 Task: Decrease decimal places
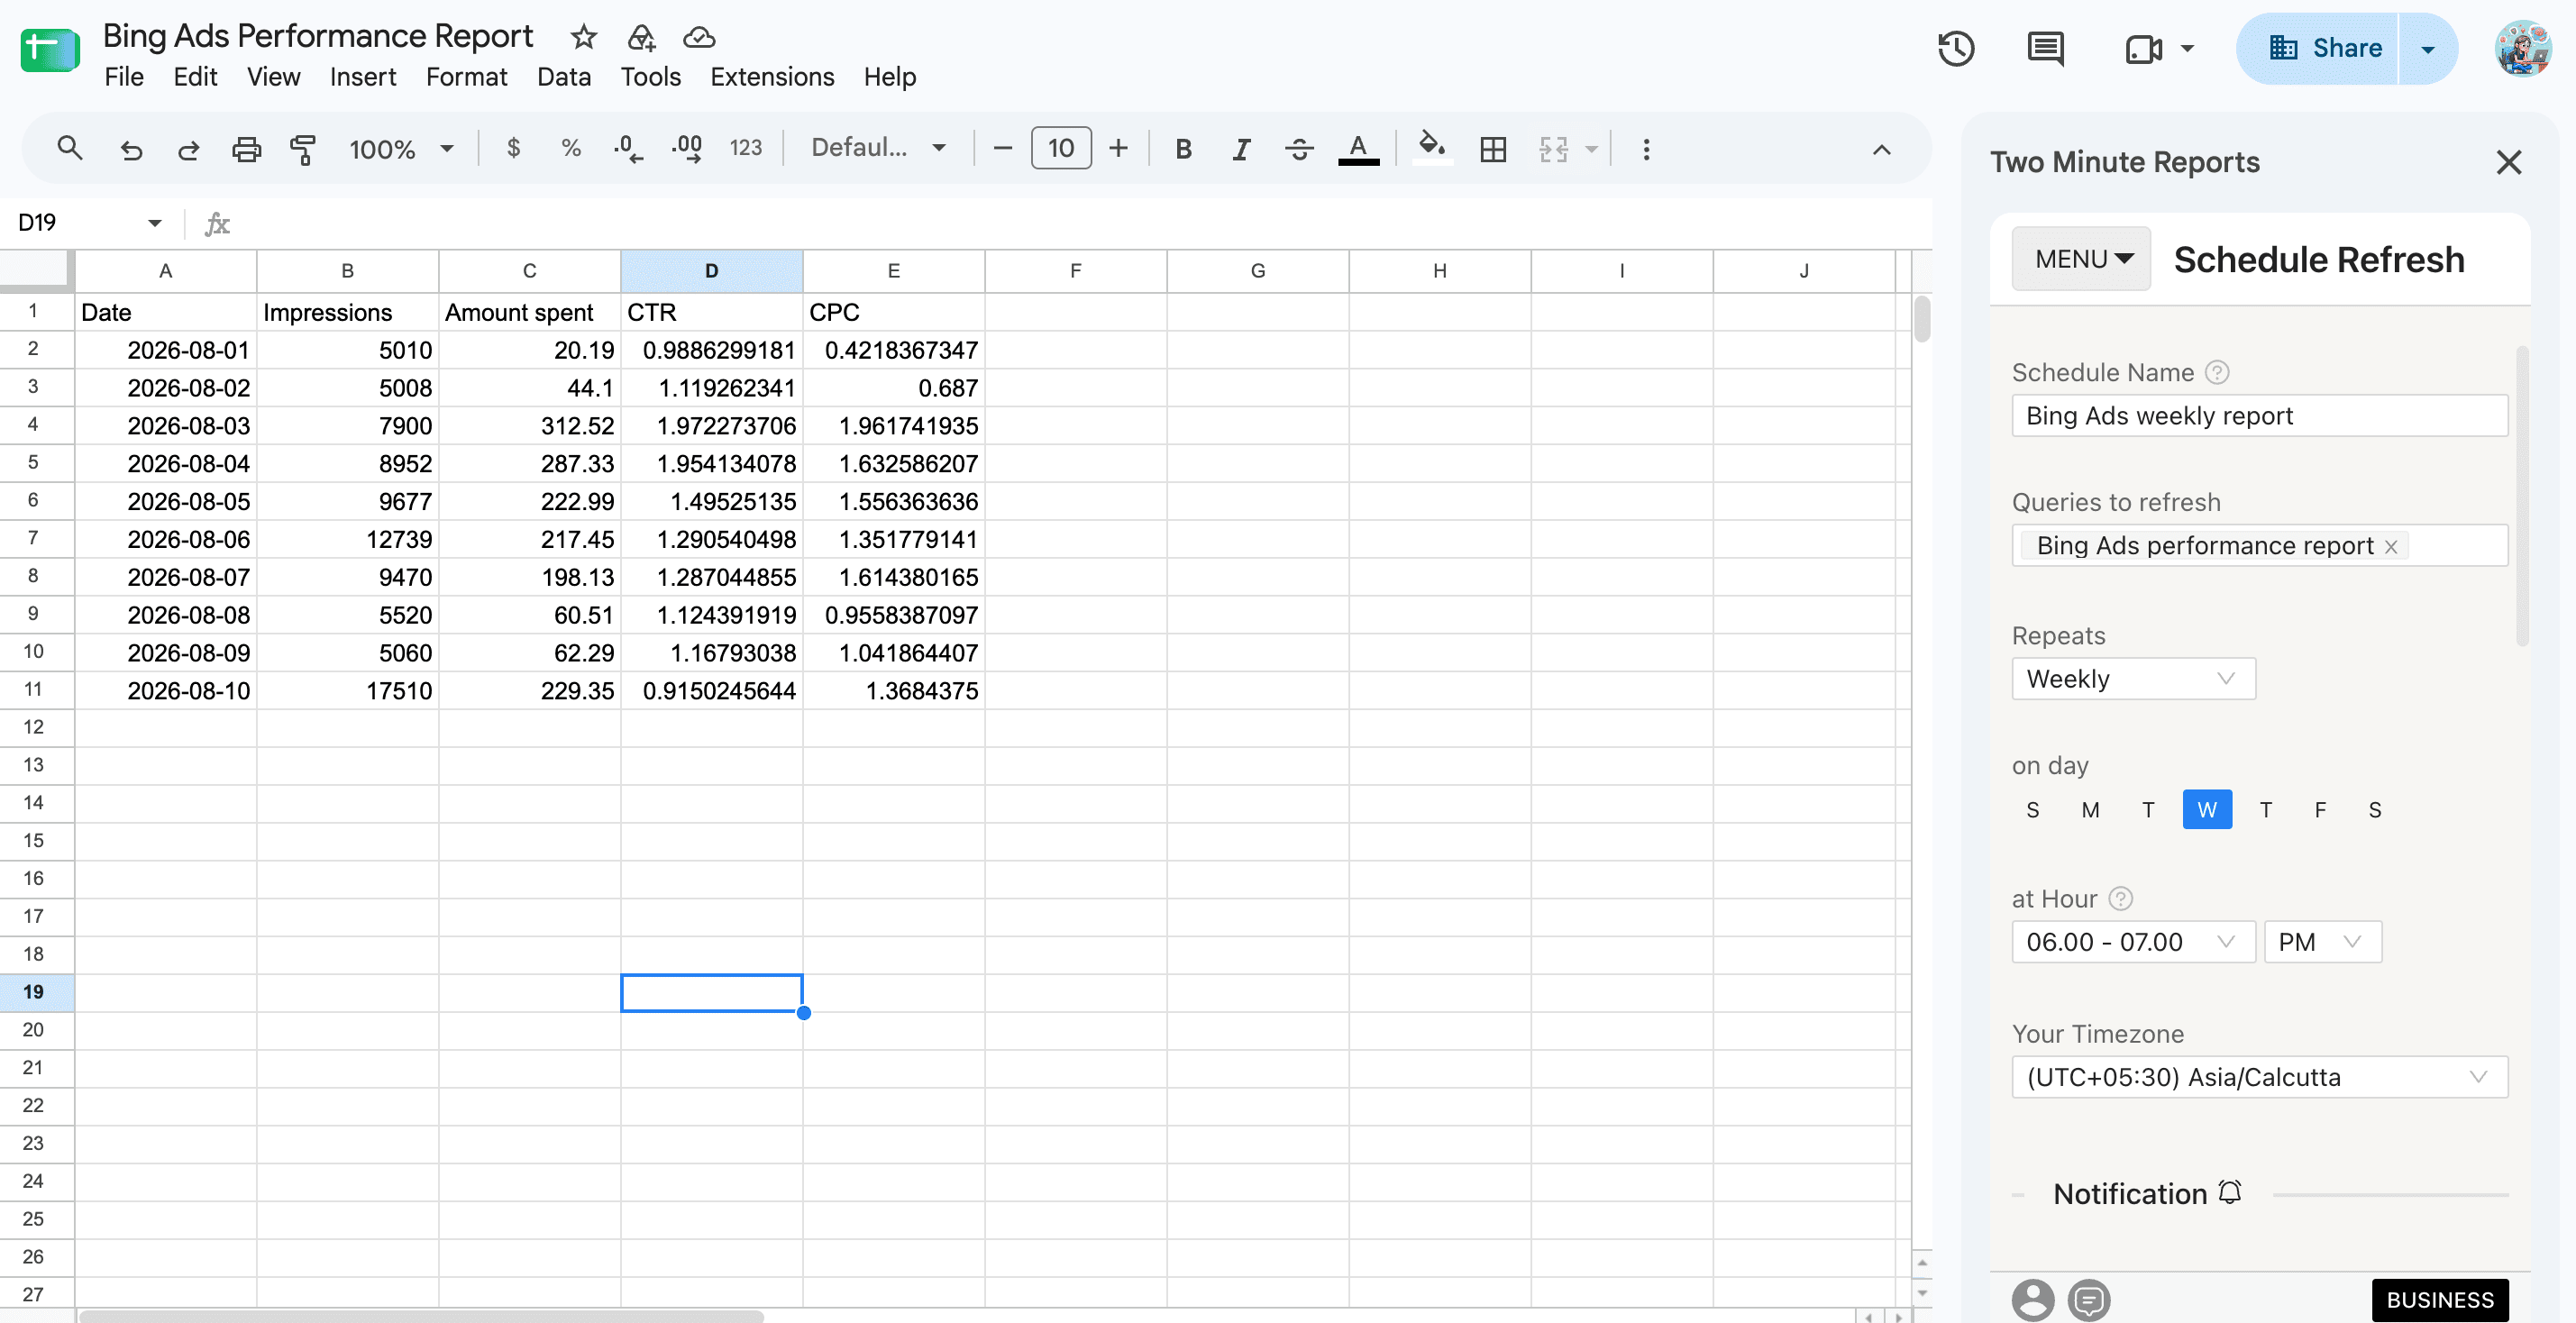pyautogui.click(x=628, y=148)
